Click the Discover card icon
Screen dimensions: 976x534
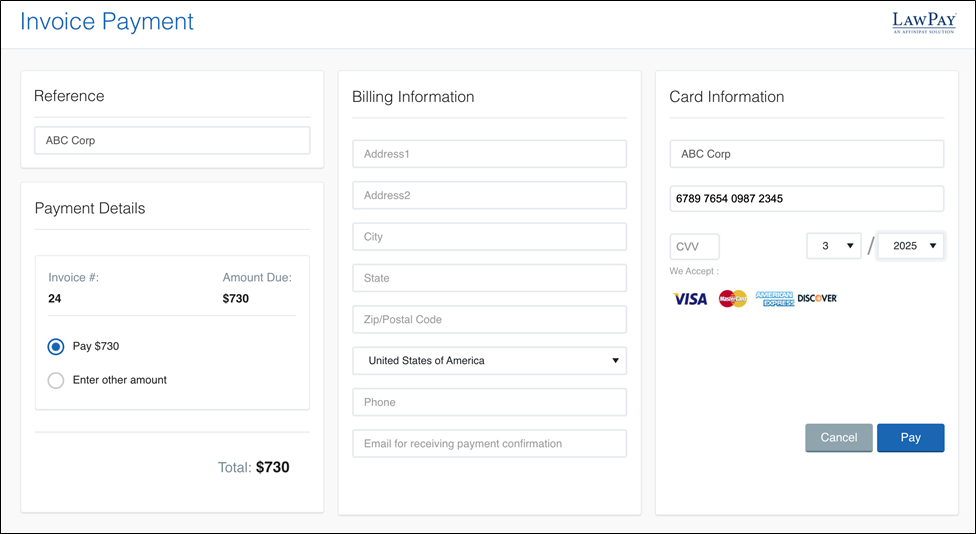(x=817, y=299)
